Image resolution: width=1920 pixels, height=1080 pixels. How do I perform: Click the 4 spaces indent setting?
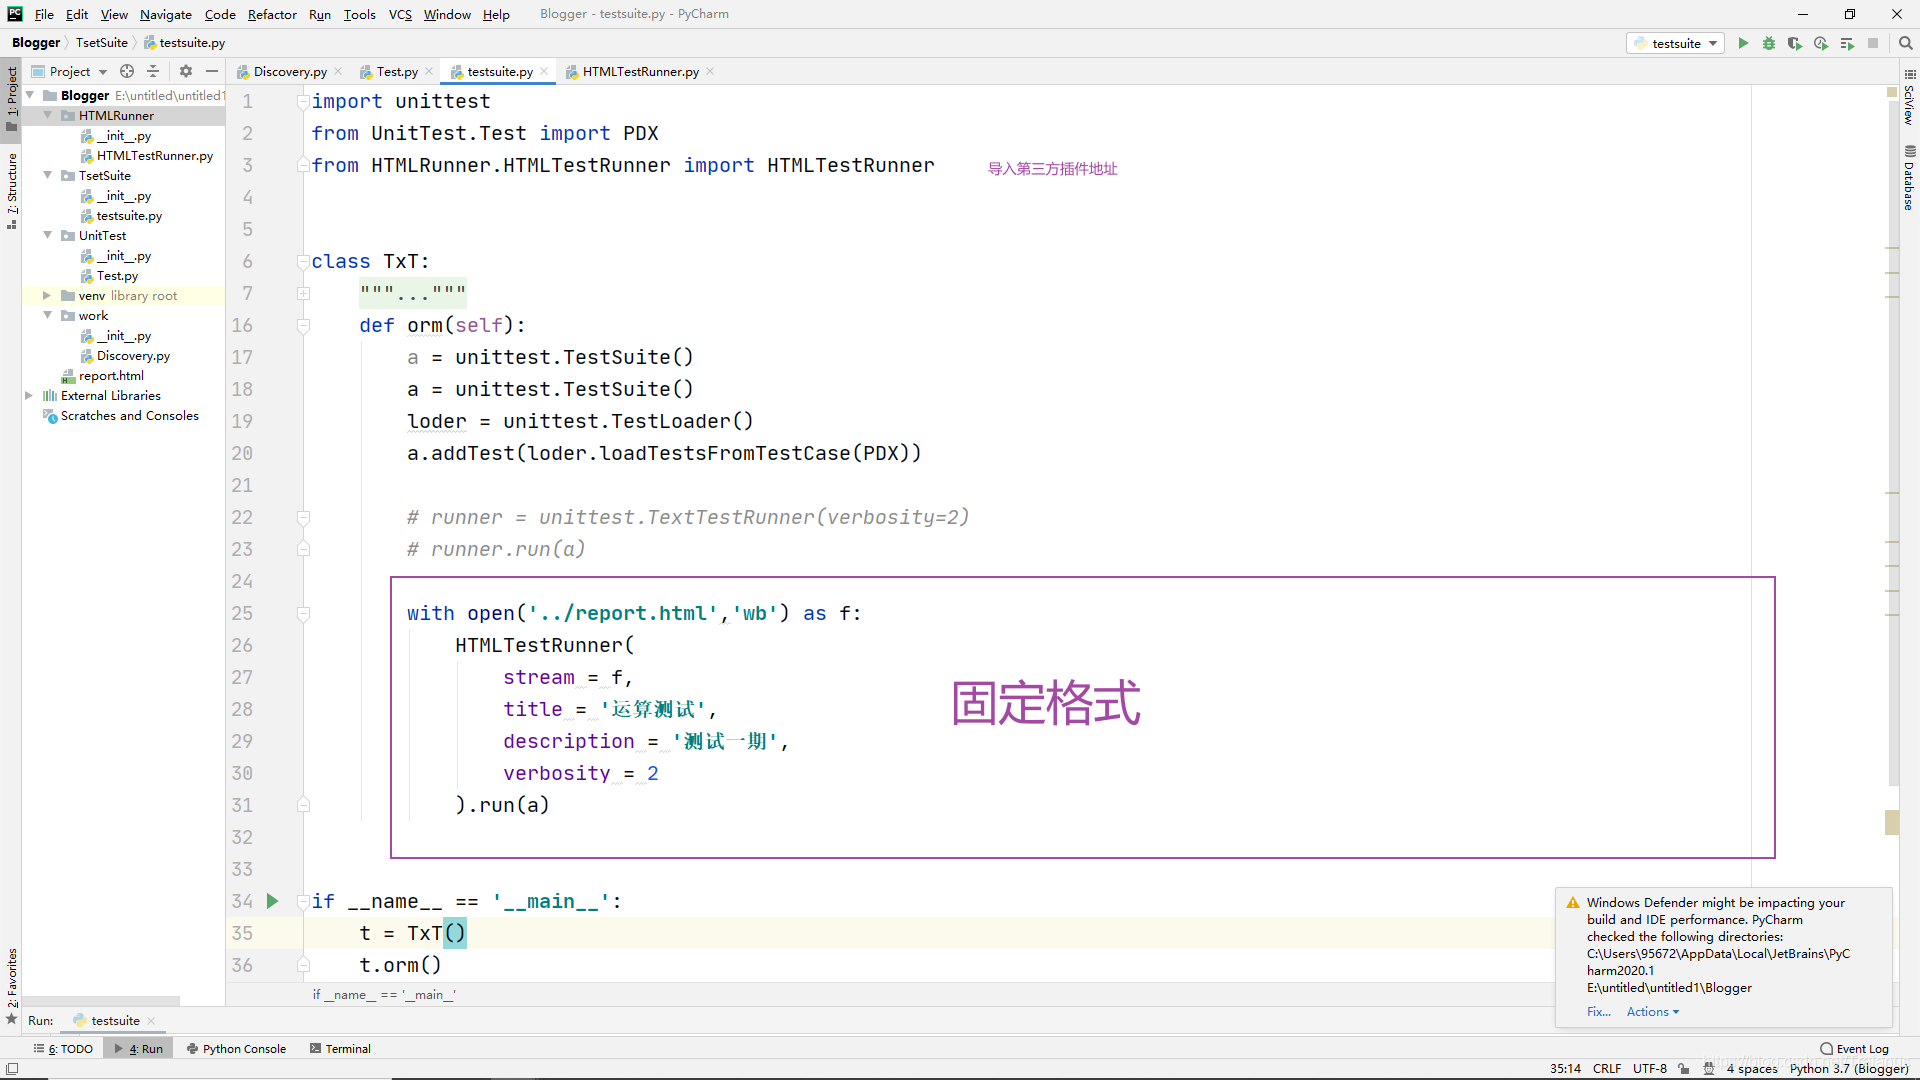[1752, 1069]
